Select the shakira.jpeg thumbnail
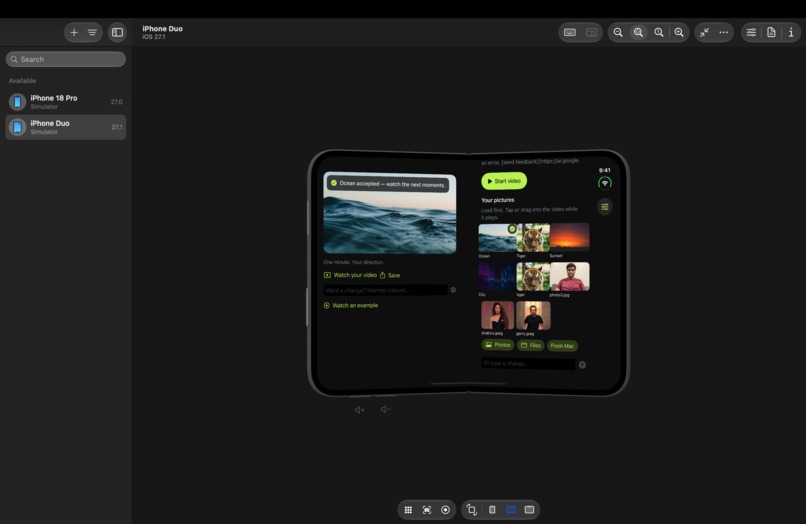The width and height of the screenshot is (806, 524). click(x=497, y=315)
